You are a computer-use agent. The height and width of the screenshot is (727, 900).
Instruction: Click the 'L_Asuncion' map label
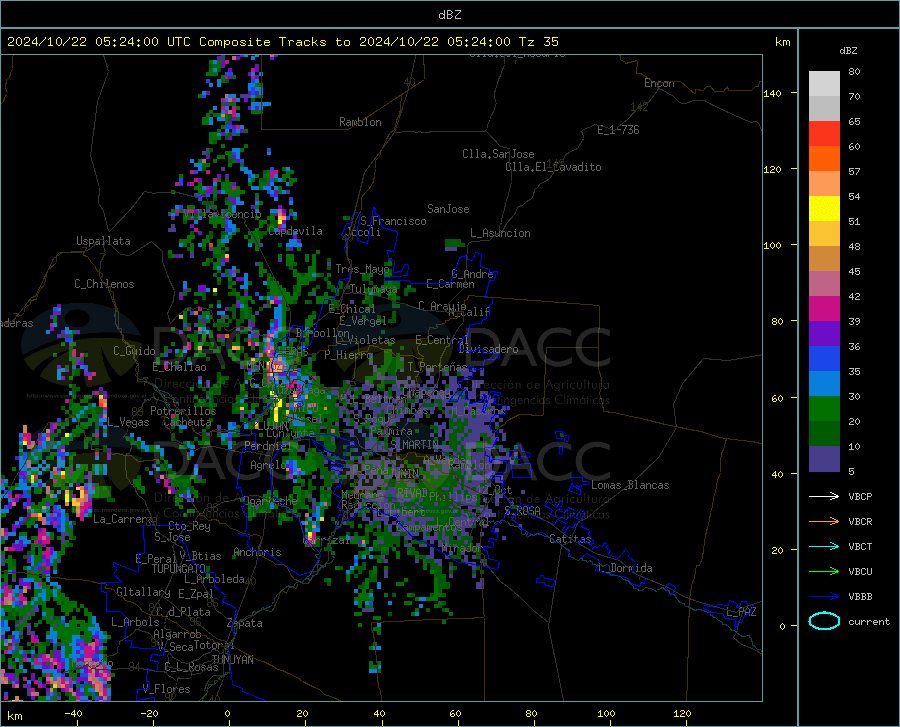(500, 233)
